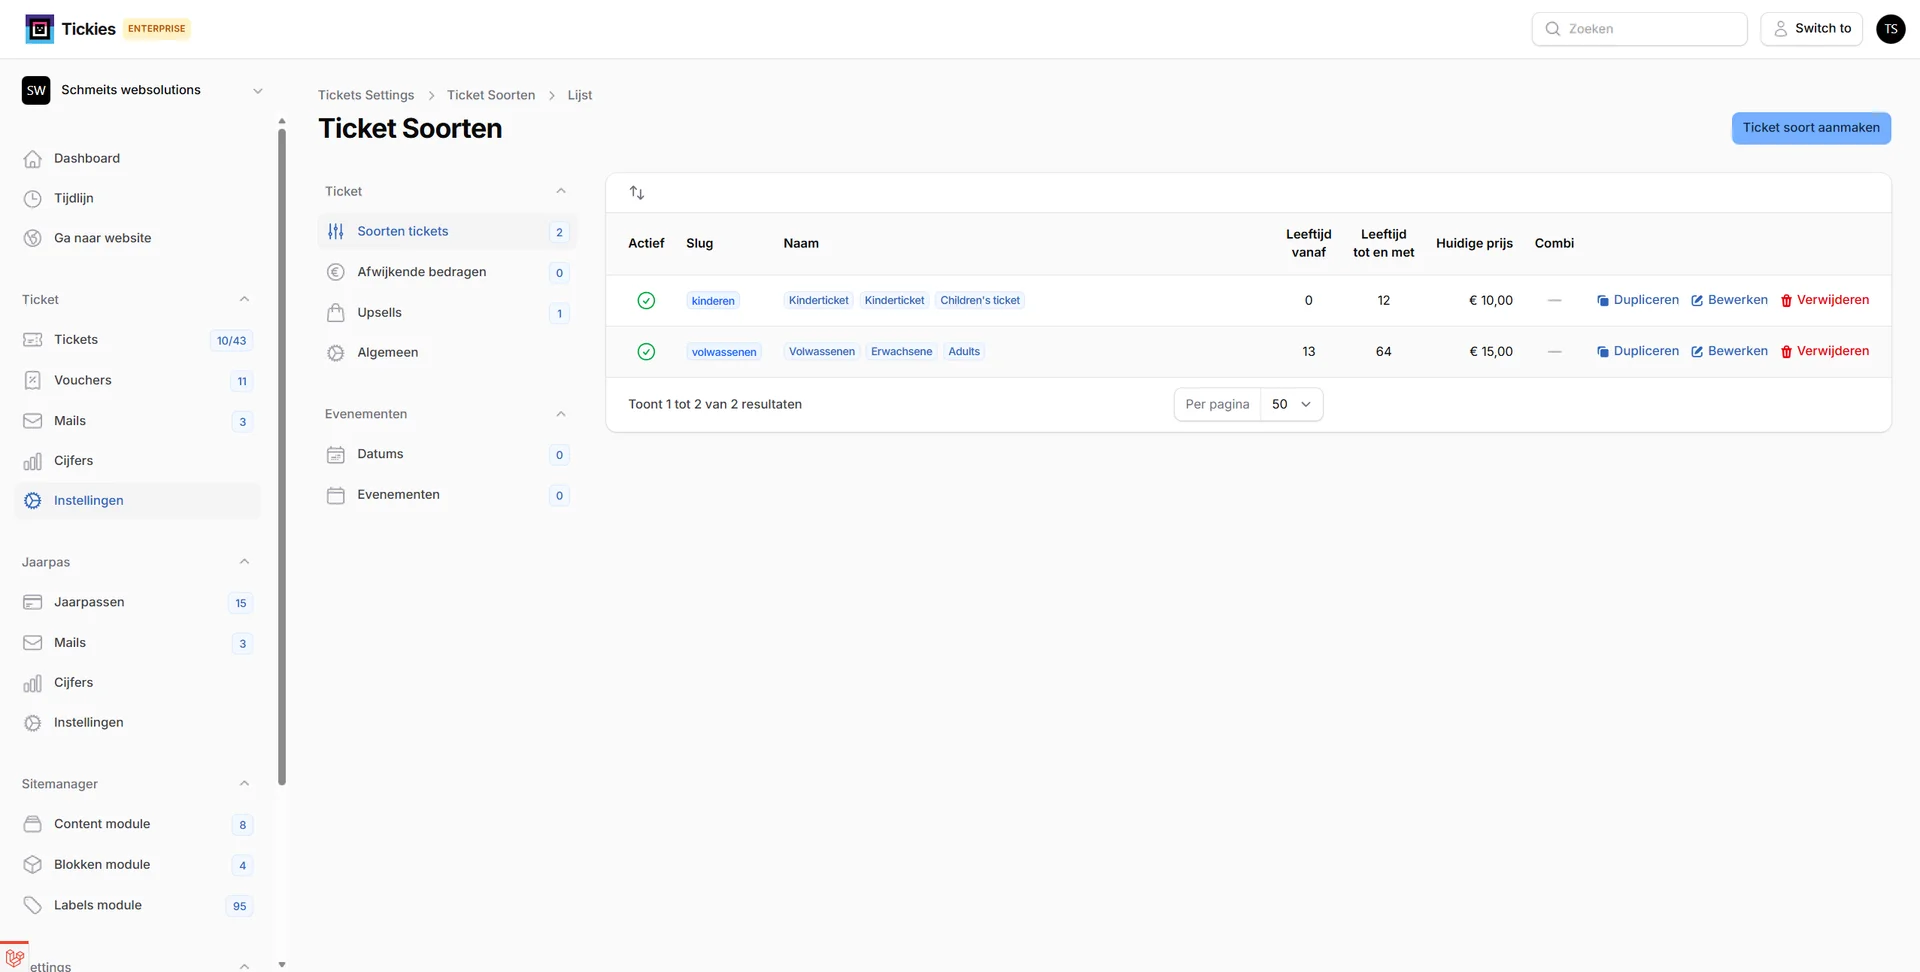Open Afwijkende bedragen settings item
1920x972 pixels.
point(421,272)
